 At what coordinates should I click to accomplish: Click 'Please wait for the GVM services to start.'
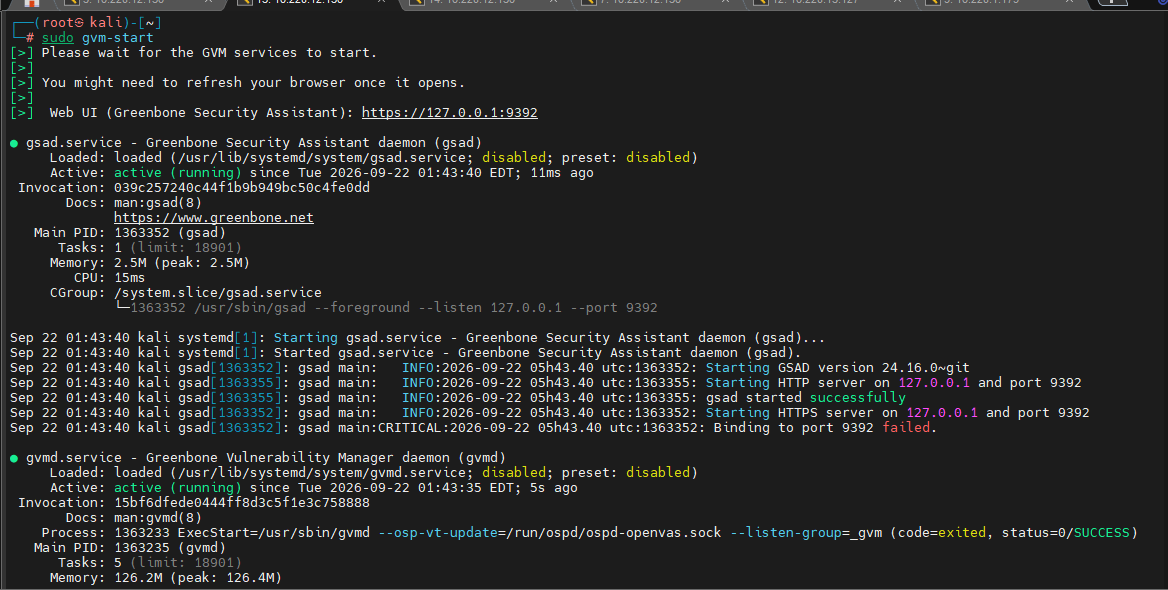(x=209, y=53)
